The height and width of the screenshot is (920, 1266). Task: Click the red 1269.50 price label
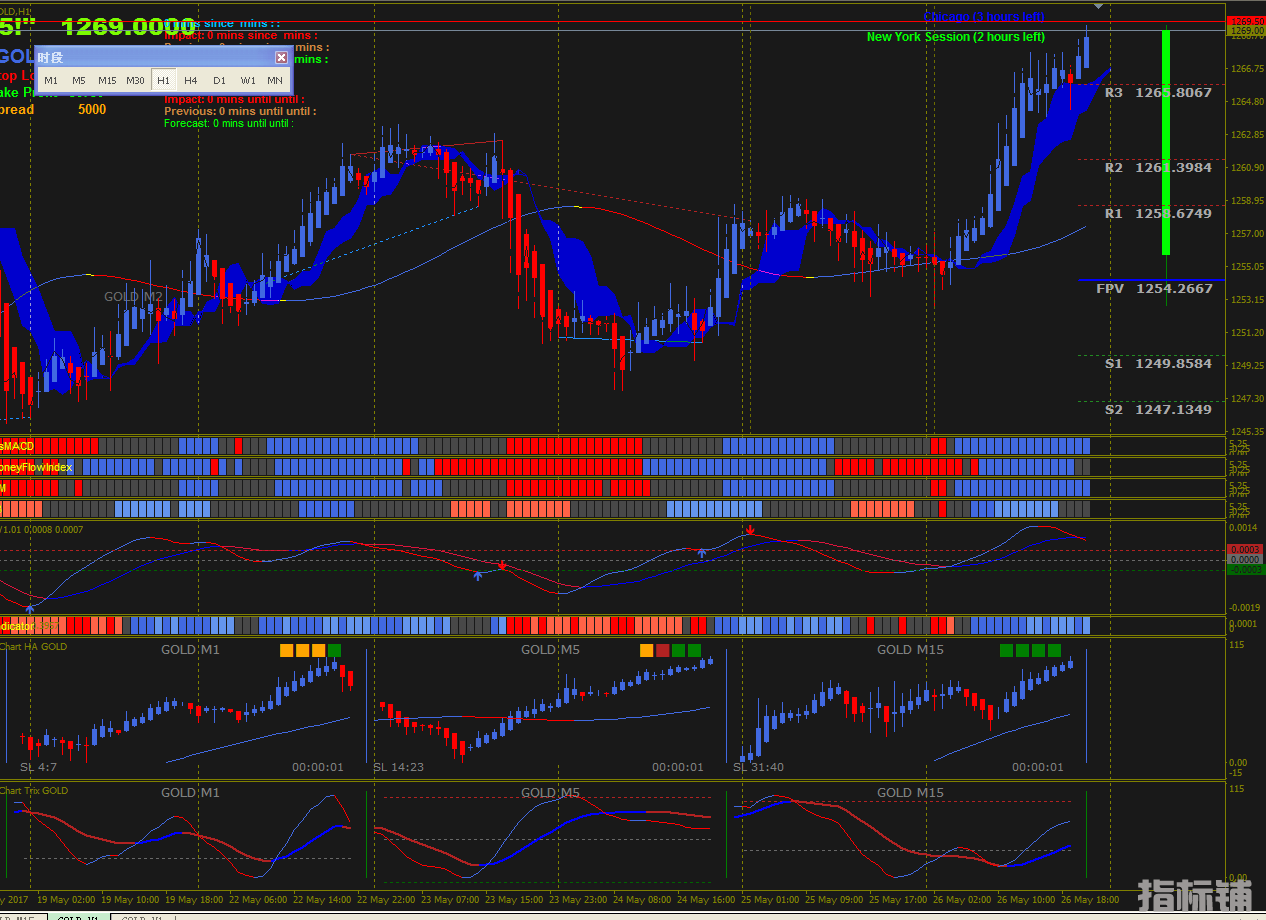pyautogui.click(x=1245, y=21)
